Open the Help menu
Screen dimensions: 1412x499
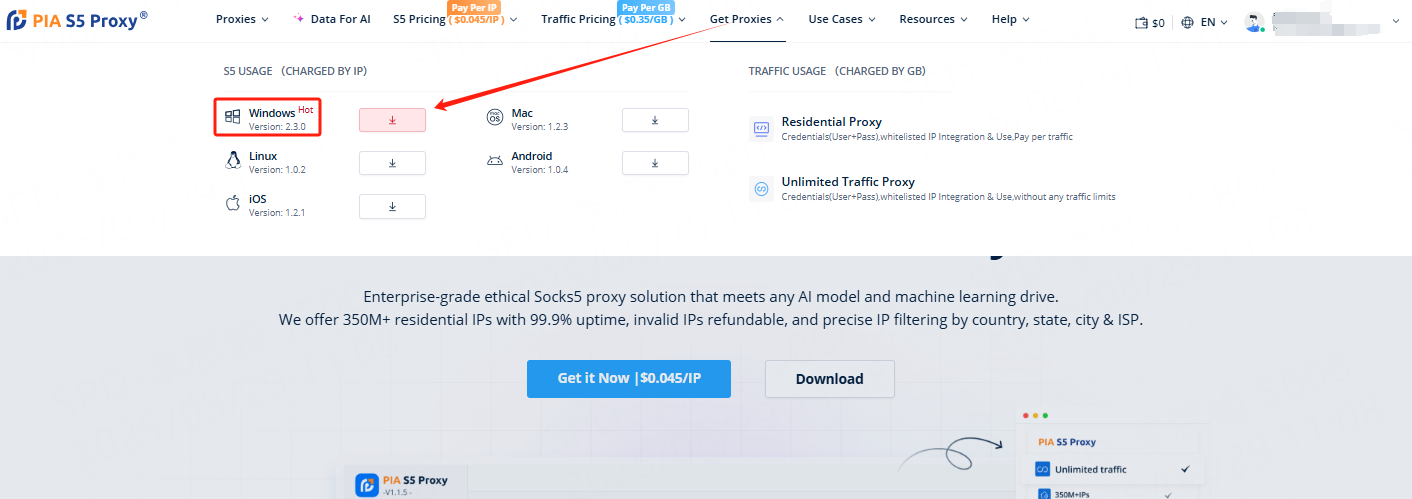(1010, 19)
